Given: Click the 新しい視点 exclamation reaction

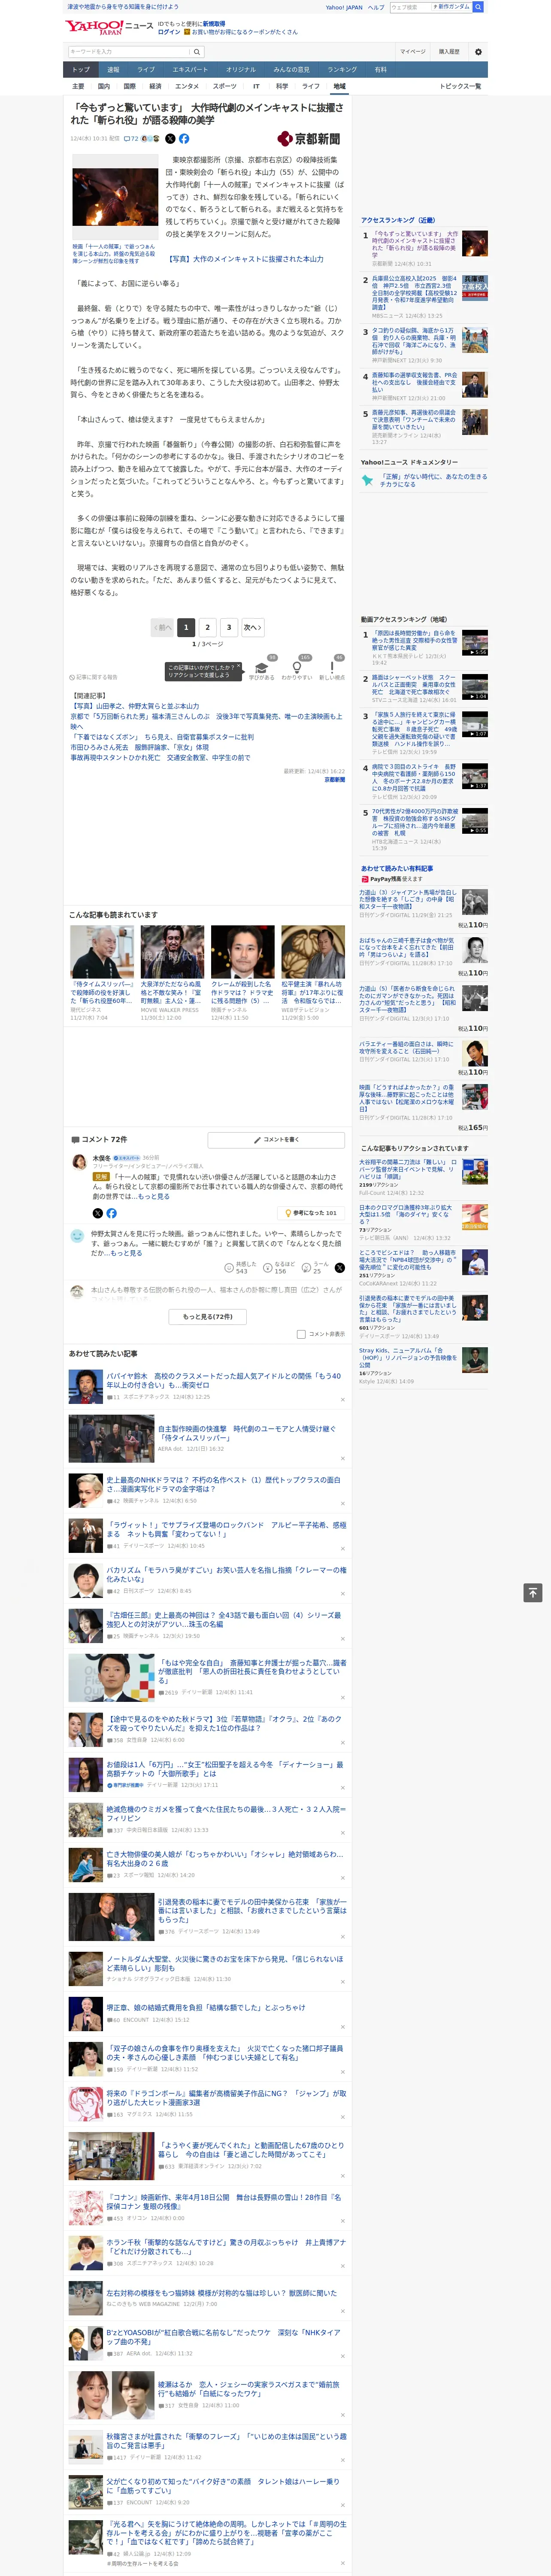Looking at the screenshot, I should tap(332, 669).
